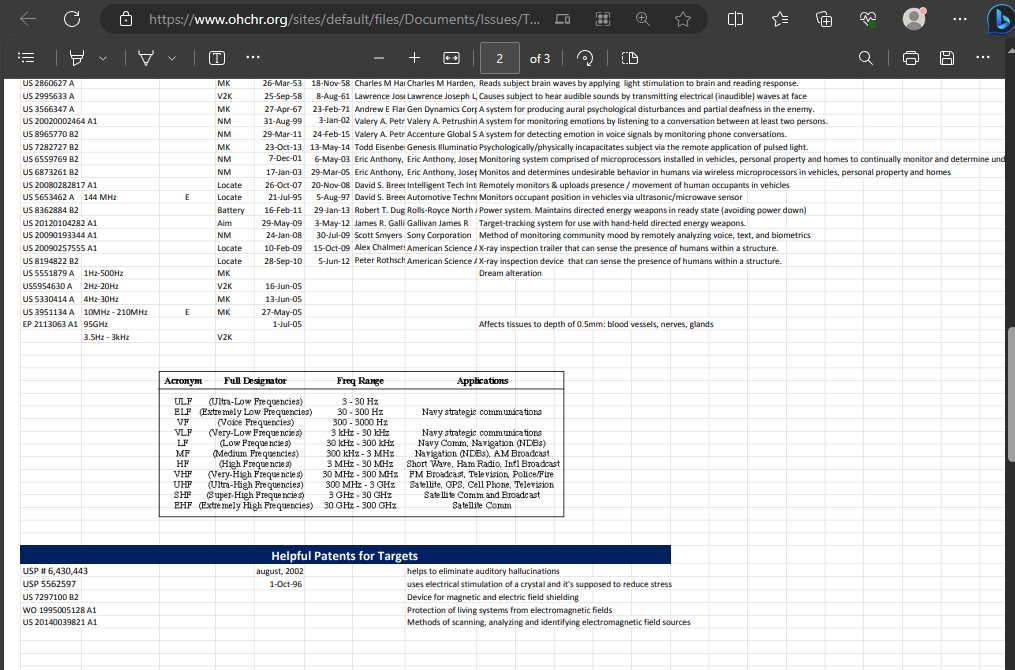Screen dimensions: 1015x670
Task: Open more annotation tools ellipsis
Action: [x=253, y=58]
